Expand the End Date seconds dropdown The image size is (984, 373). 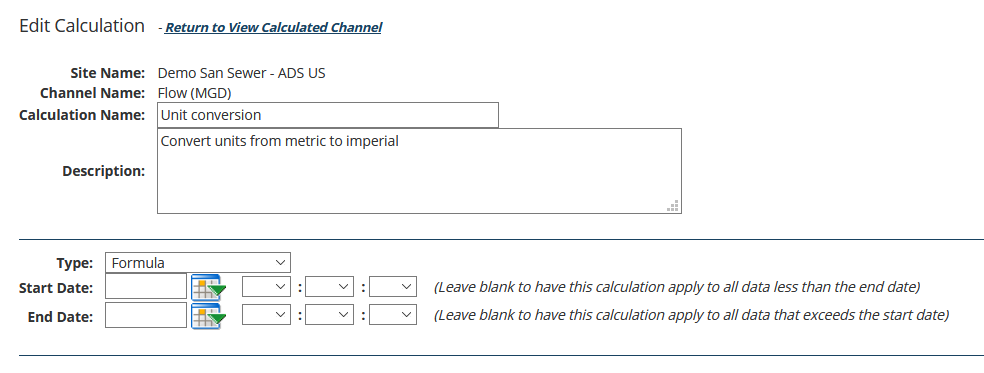393,315
